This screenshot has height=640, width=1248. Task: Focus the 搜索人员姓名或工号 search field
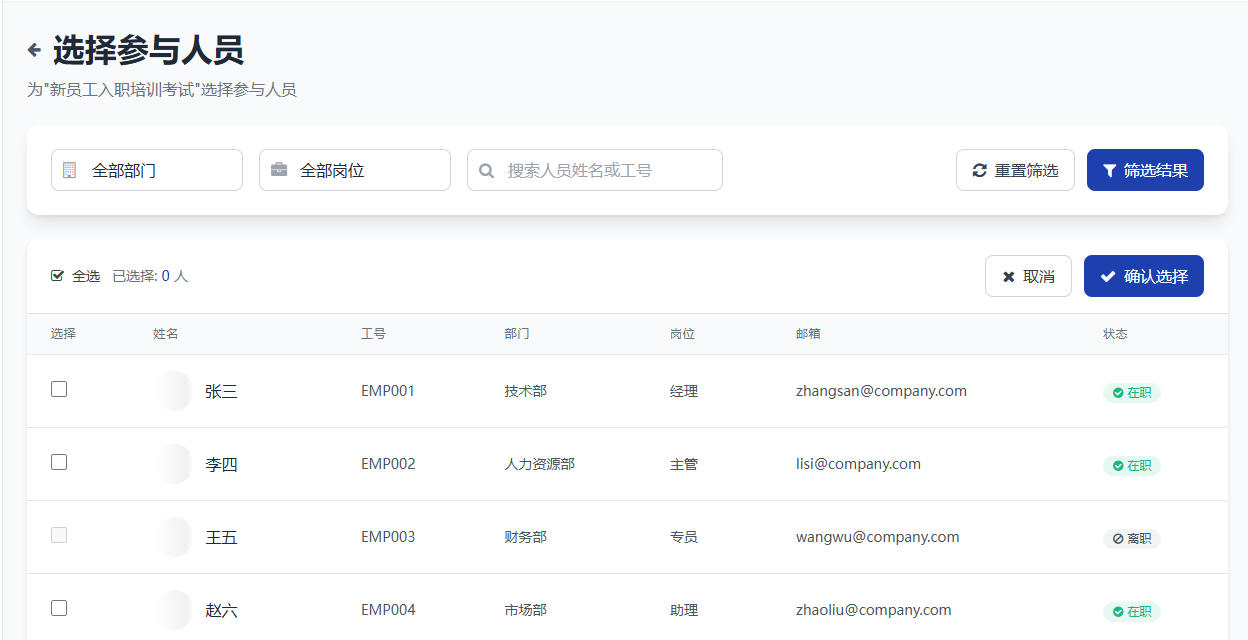pyautogui.click(x=605, y=170)
